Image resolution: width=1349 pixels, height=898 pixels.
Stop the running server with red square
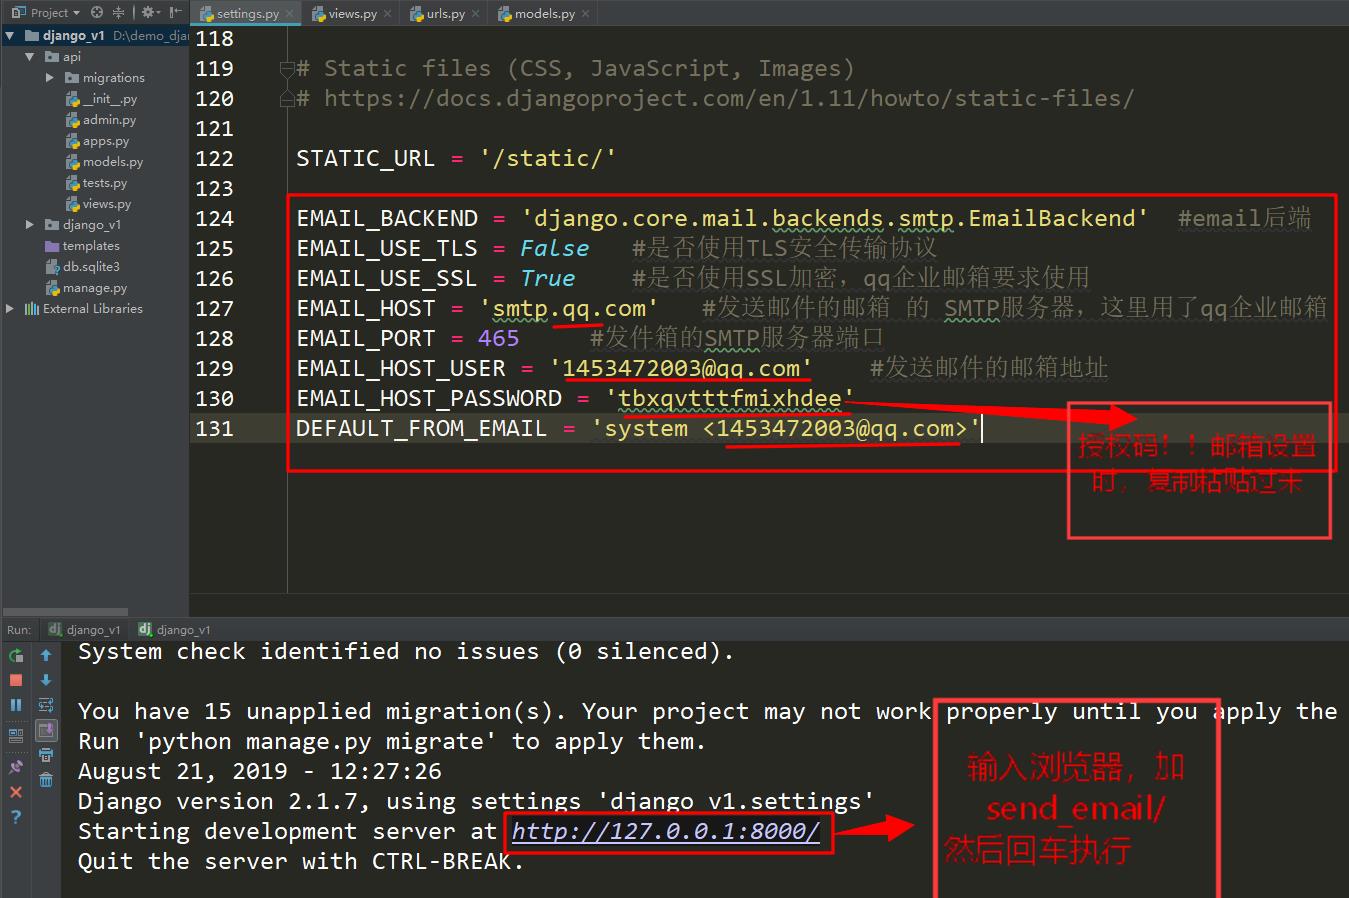pyautogui.click(x=15, y=680)
